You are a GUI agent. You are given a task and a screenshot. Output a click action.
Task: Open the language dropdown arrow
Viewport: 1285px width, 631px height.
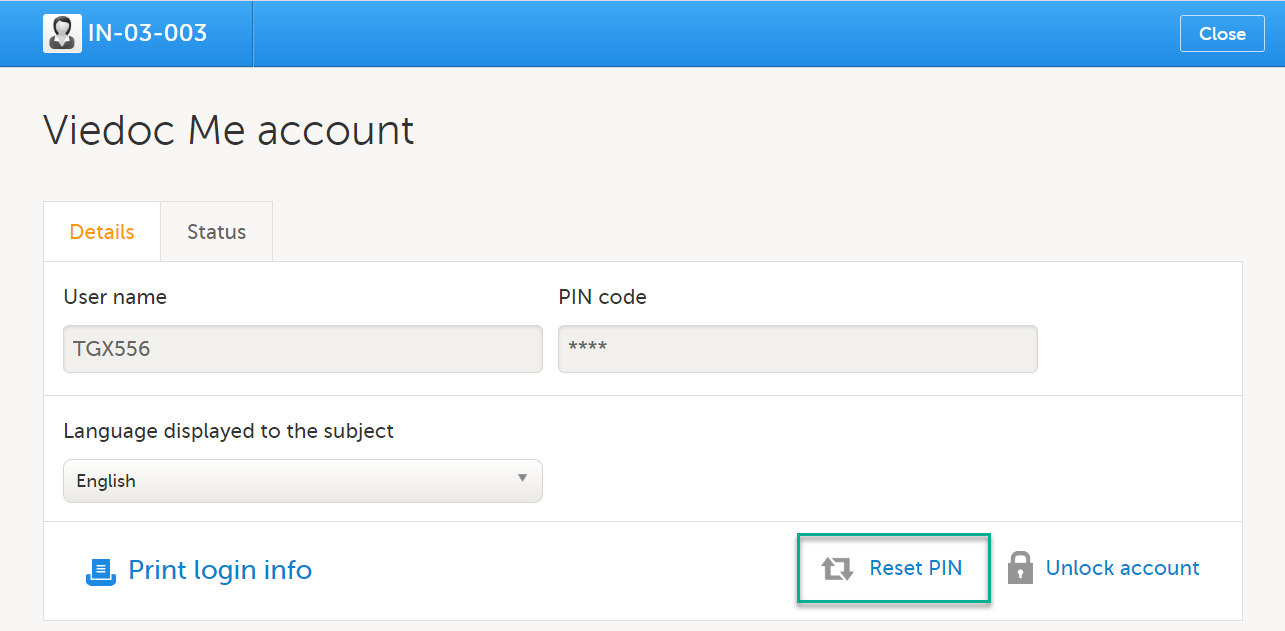[x=522, y=478]
